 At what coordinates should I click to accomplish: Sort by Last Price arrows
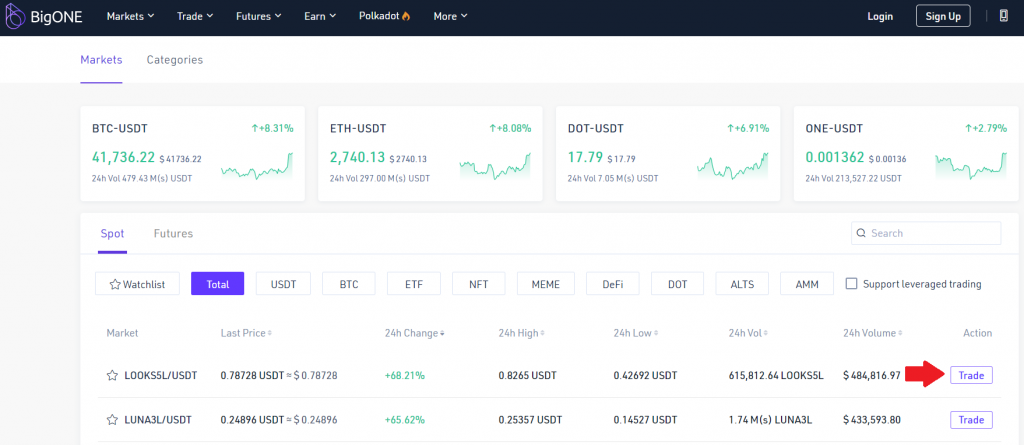pos(270,333)
